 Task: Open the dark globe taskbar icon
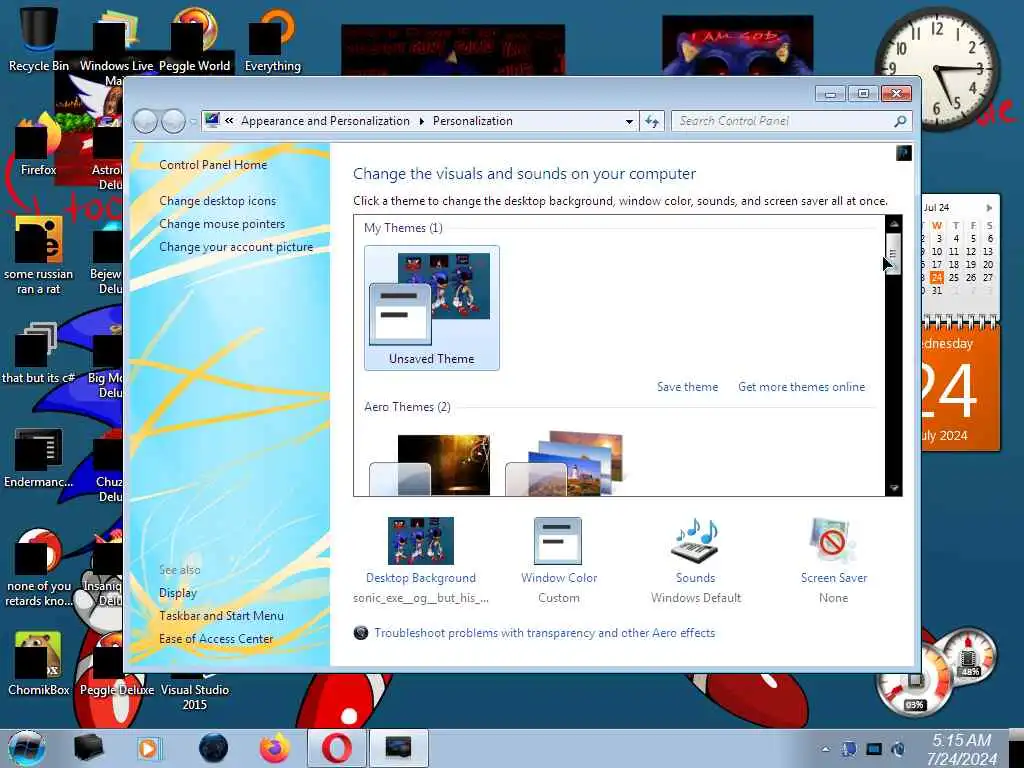(214, 748)
